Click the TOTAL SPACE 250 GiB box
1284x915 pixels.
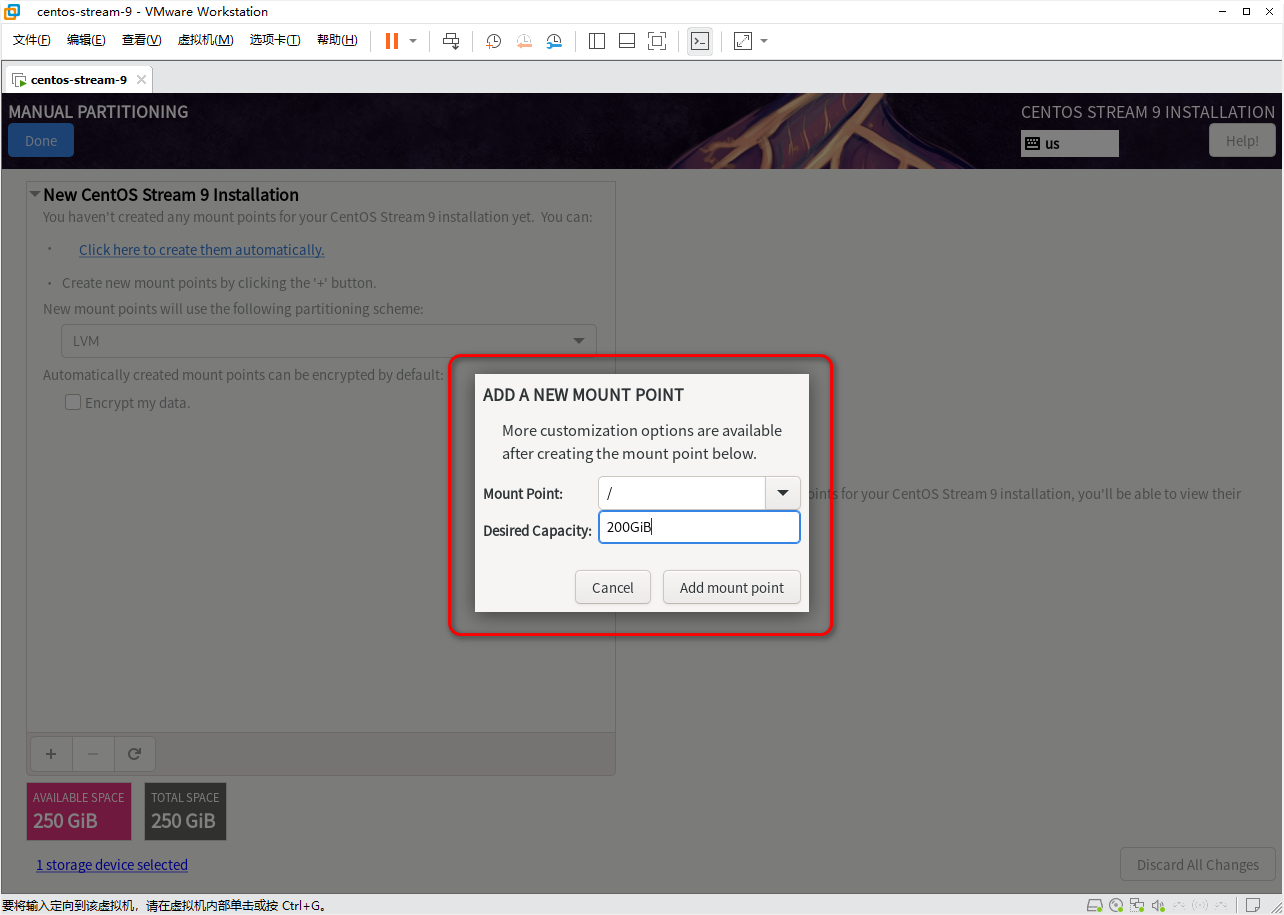[x=185, y=811]
